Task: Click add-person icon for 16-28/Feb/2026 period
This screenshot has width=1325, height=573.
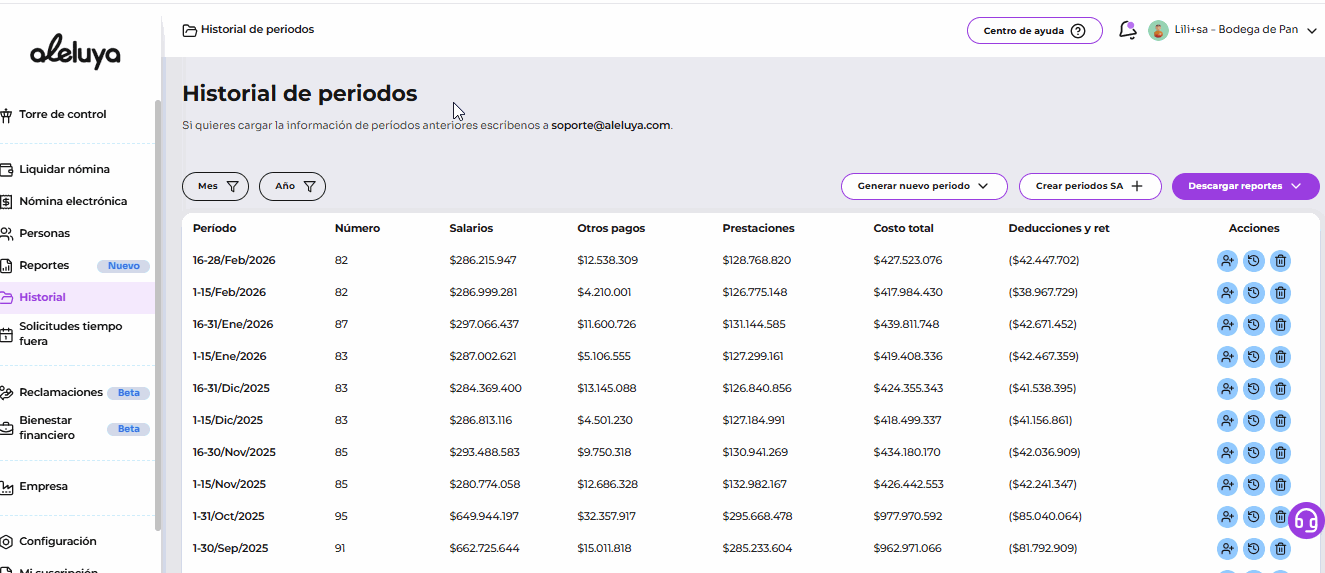Action: click(1227, 261)
